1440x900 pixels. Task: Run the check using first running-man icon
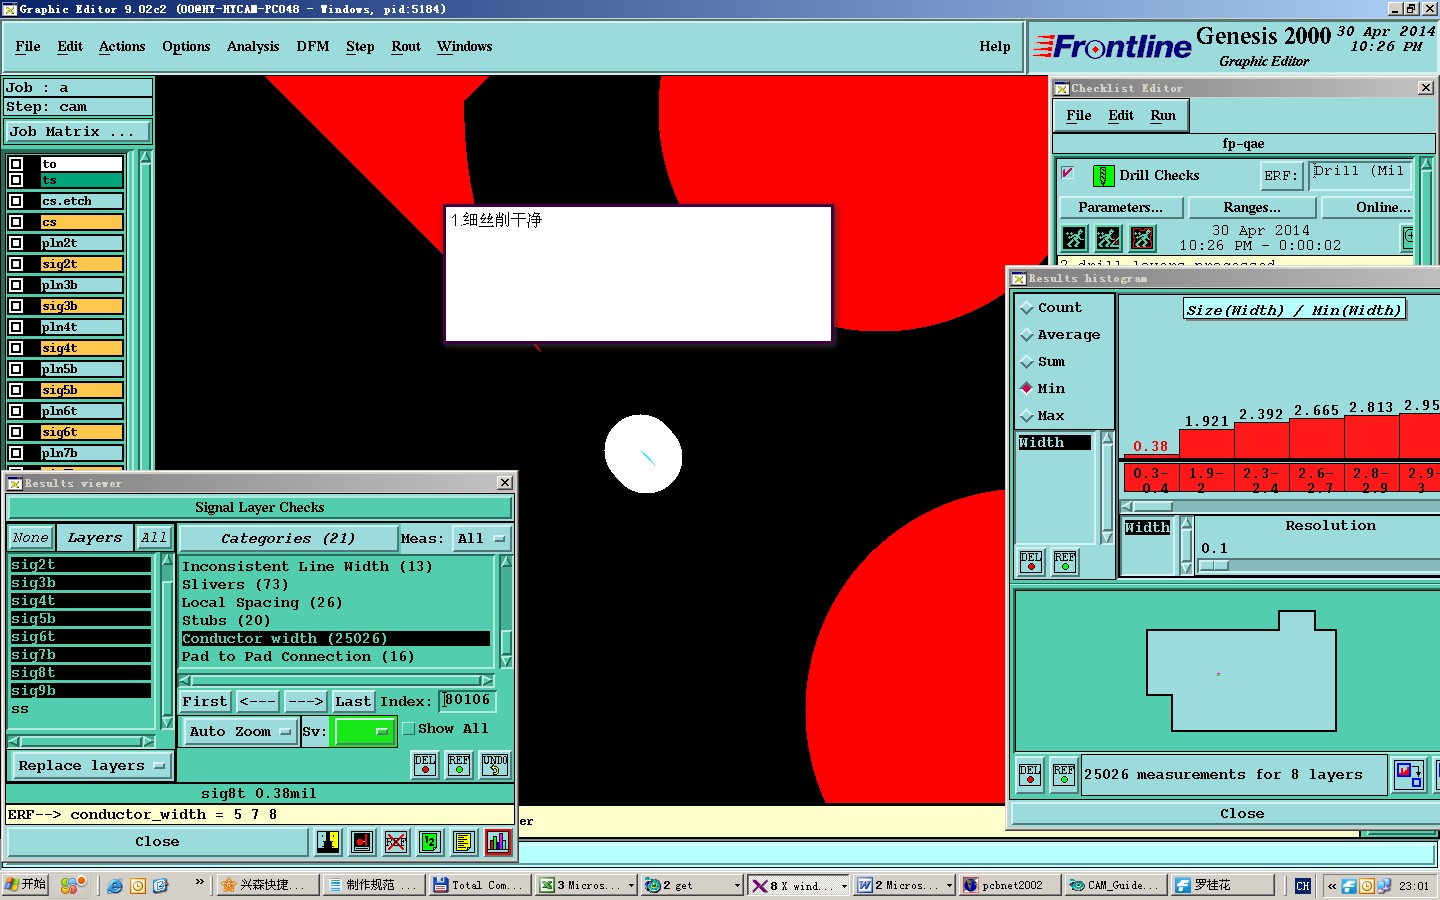click(x=1074, y=238)
